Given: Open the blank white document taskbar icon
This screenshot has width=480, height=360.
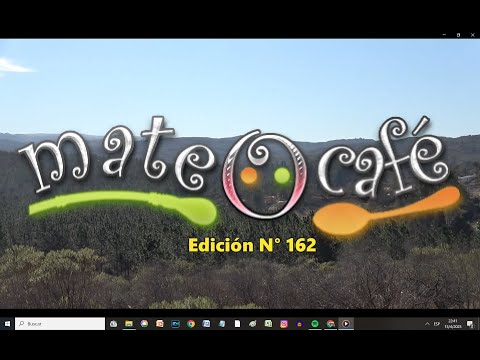Looking at the screenshot, I should point(237,324).
